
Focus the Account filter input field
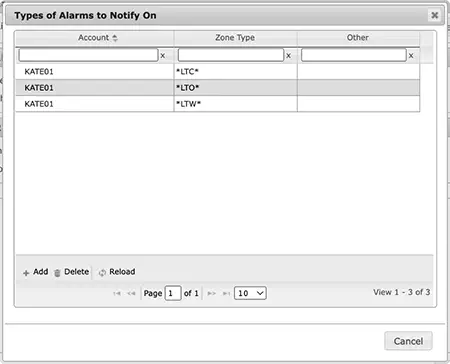pyautogui.click(x=88, y=55)
